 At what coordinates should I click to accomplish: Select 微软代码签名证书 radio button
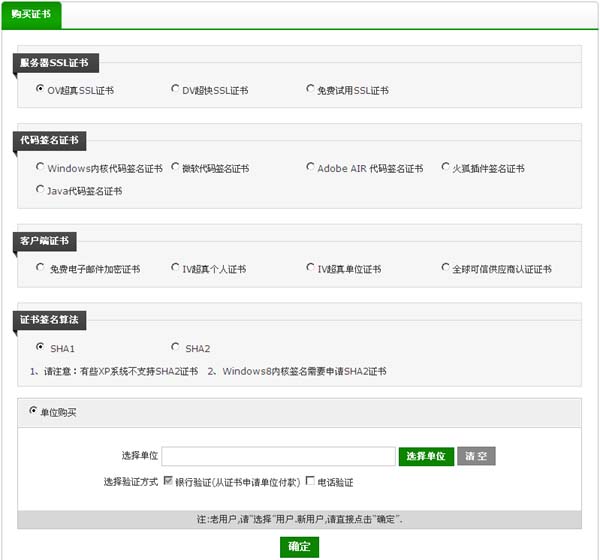(x=176, y=167)
